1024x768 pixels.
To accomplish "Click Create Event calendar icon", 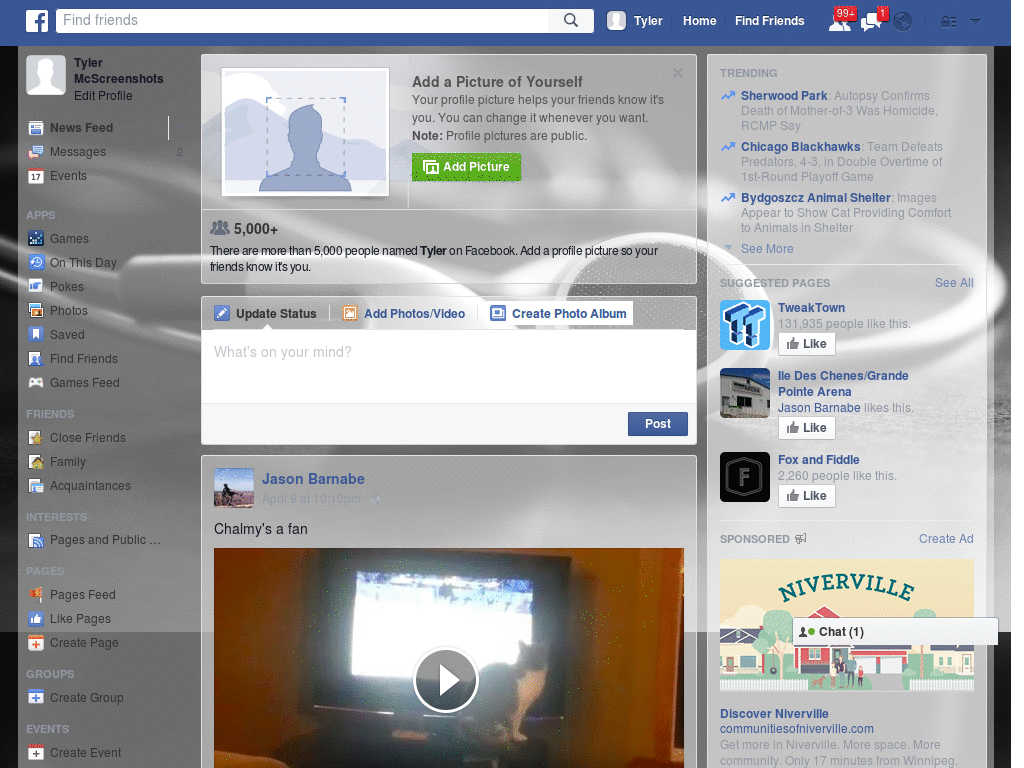I will coord(36,753).
